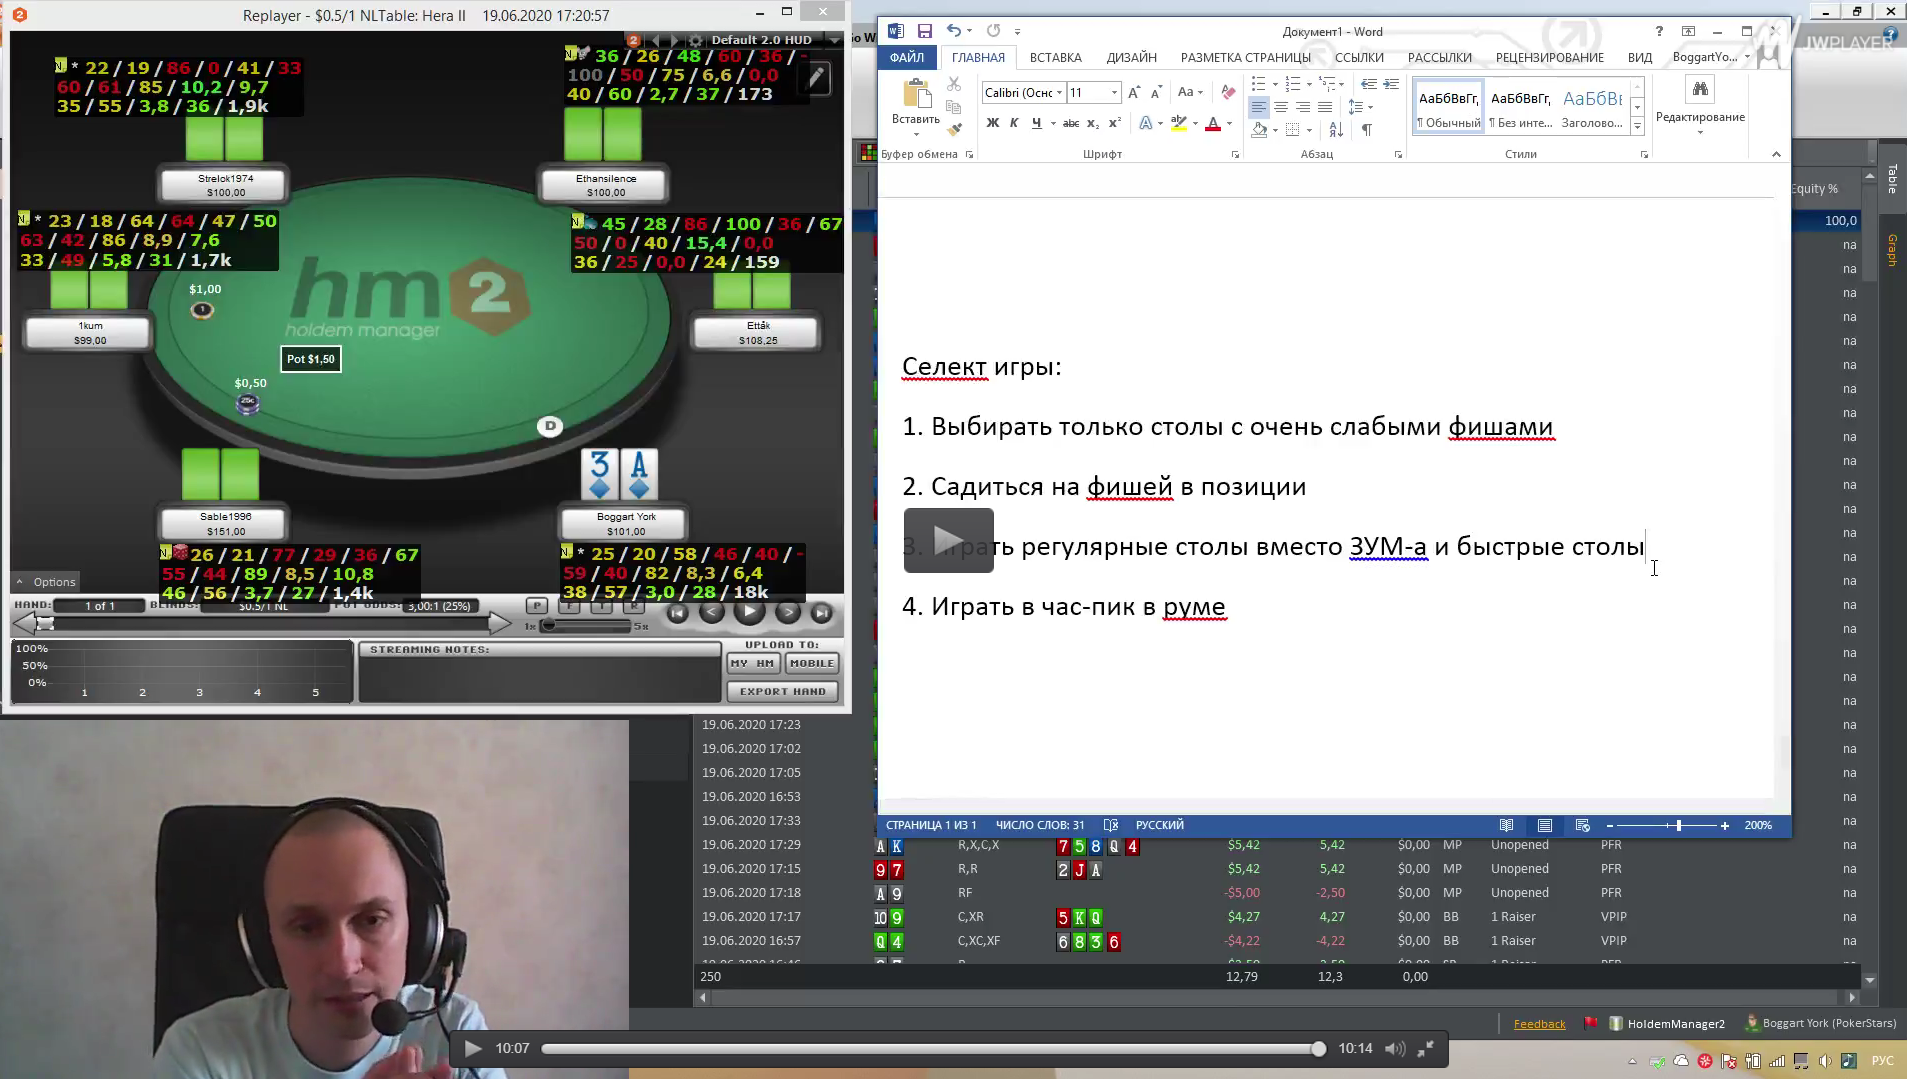Image resolution: width=1907 pixels, height=1079 pixels.
Task: Expand the Replayer Options panel
Action: click(45, 582)
